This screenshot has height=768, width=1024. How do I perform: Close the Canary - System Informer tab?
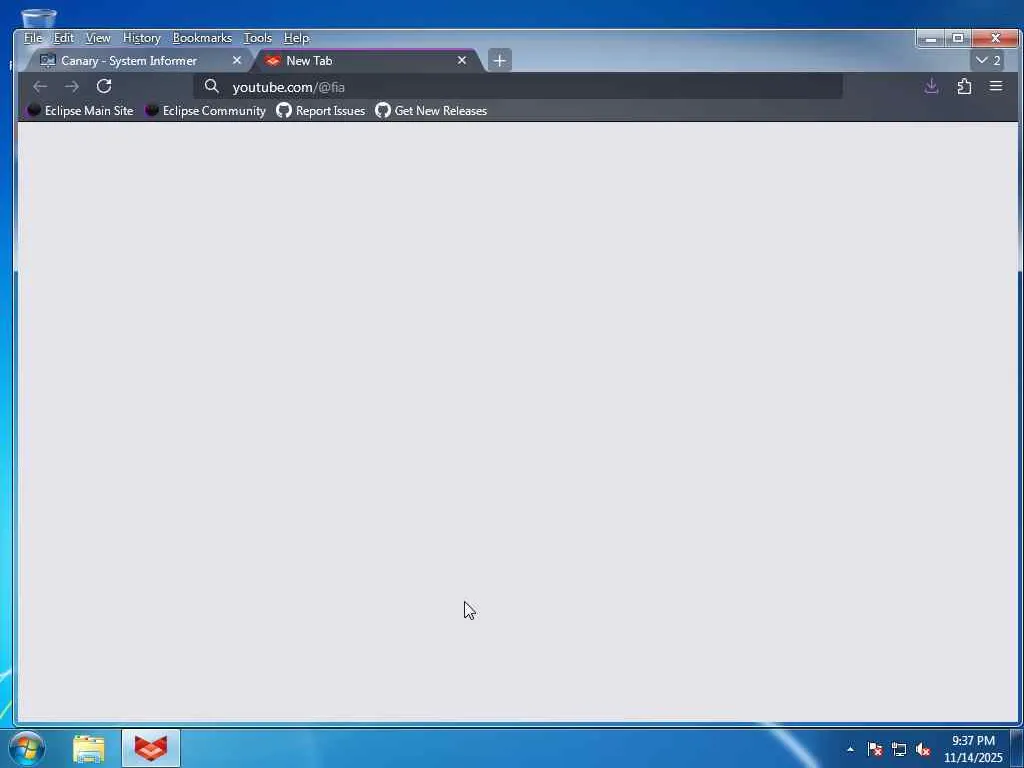(x=237, y=60)
